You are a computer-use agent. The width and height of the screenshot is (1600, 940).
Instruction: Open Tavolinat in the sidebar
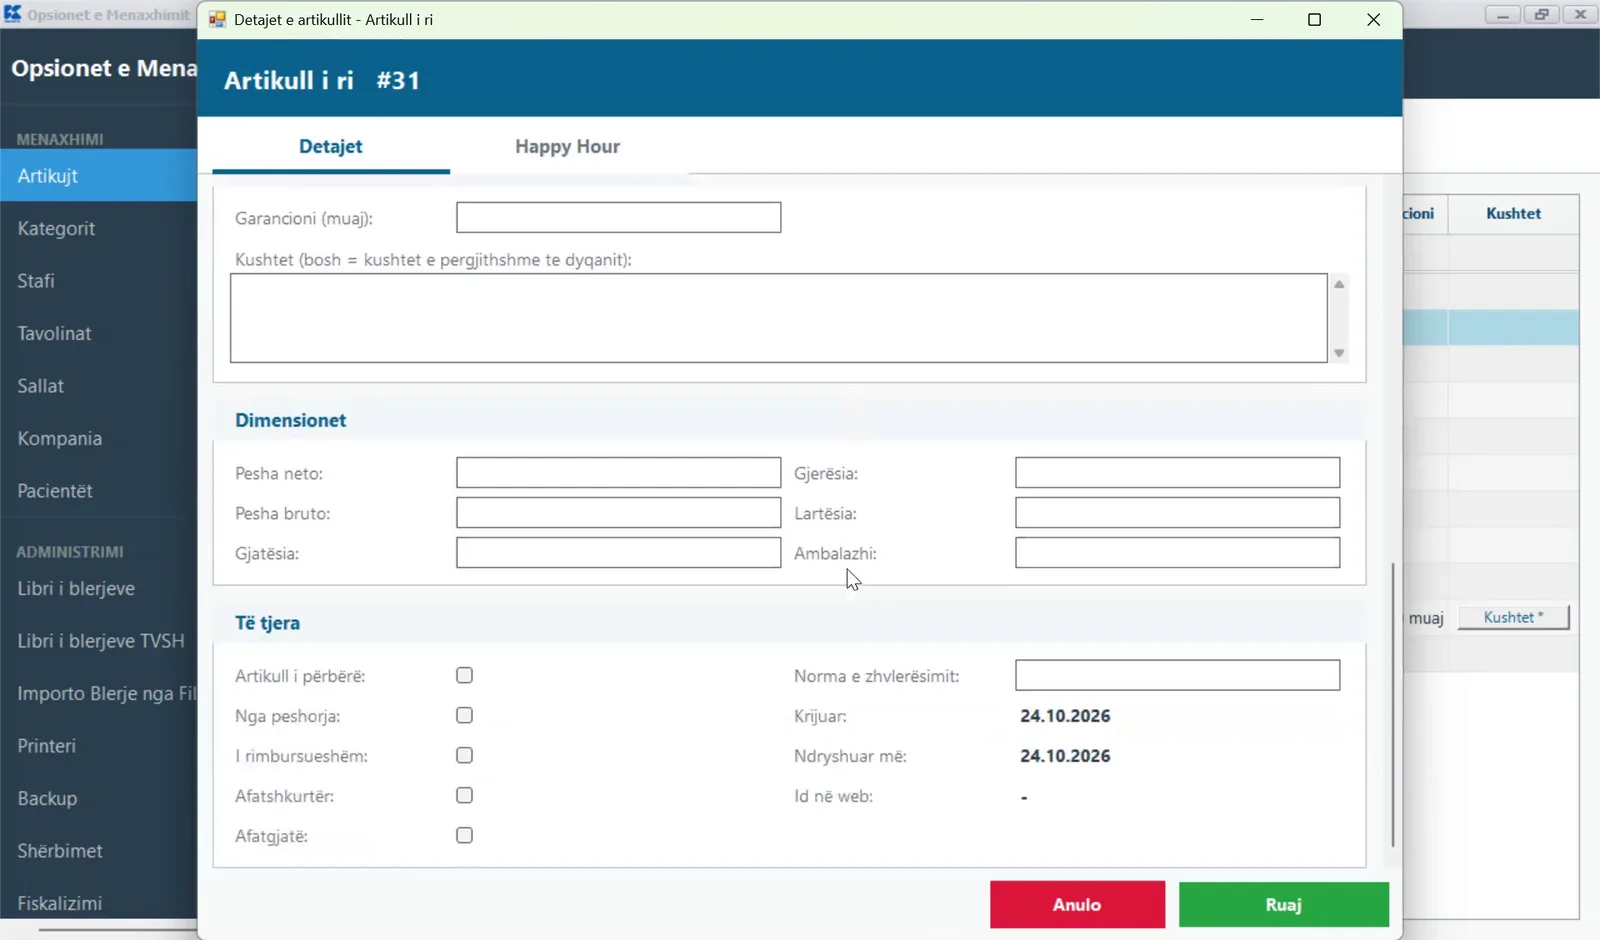point(99,333)
